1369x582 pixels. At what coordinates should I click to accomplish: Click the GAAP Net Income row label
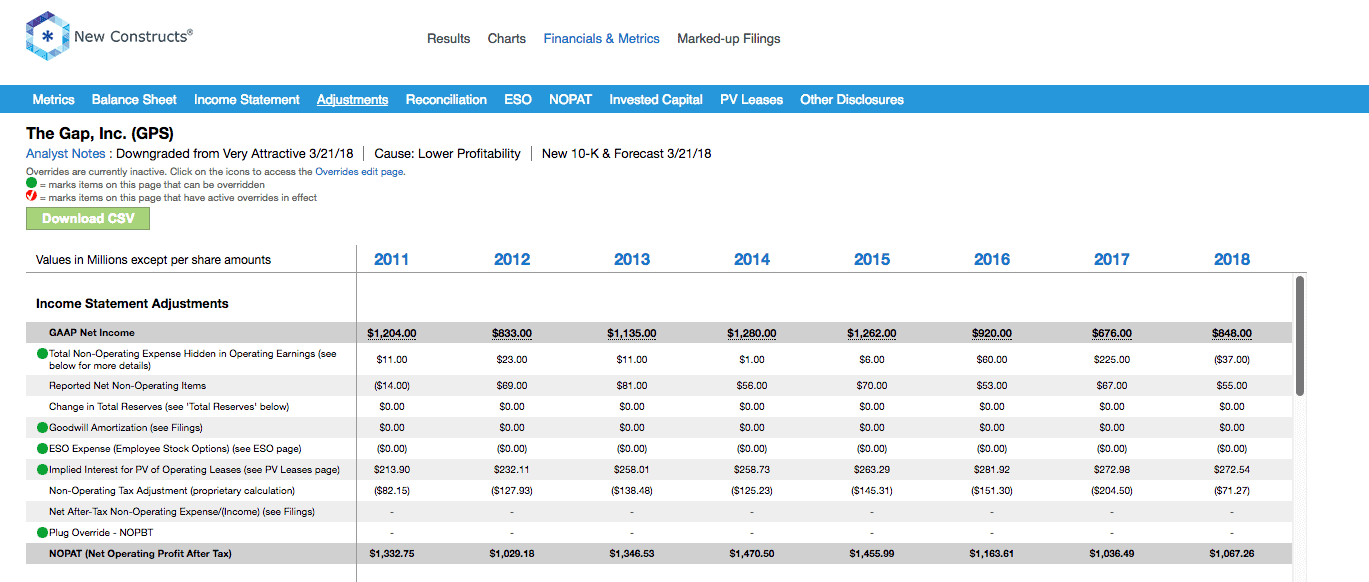(x=91, y=333)
